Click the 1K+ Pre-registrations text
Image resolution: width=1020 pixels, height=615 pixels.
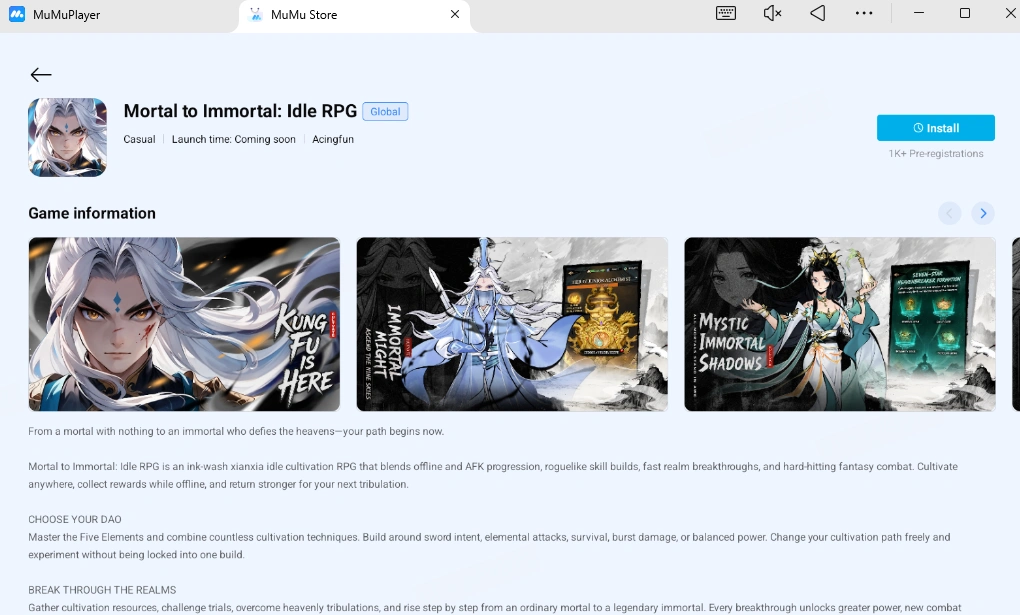(x=935, y=154)
